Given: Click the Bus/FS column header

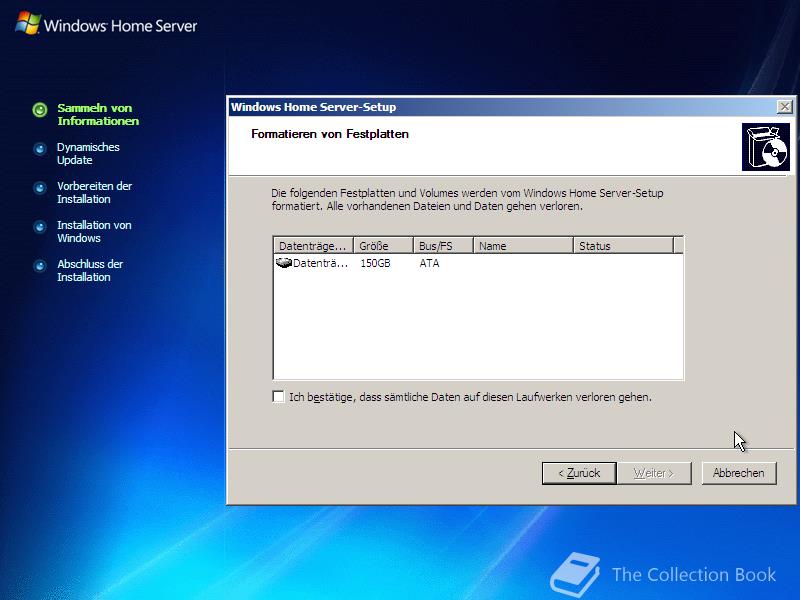Looking at the screenshot, I should pyautogui.click(x=443, y=245).
